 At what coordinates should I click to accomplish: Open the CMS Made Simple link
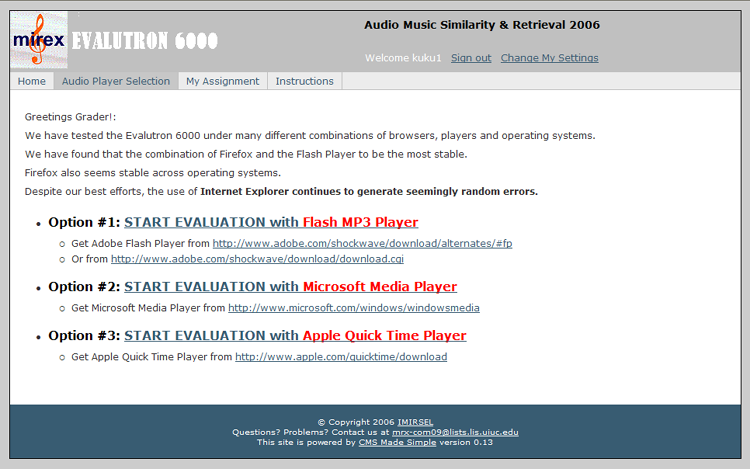tap(397, 442)
